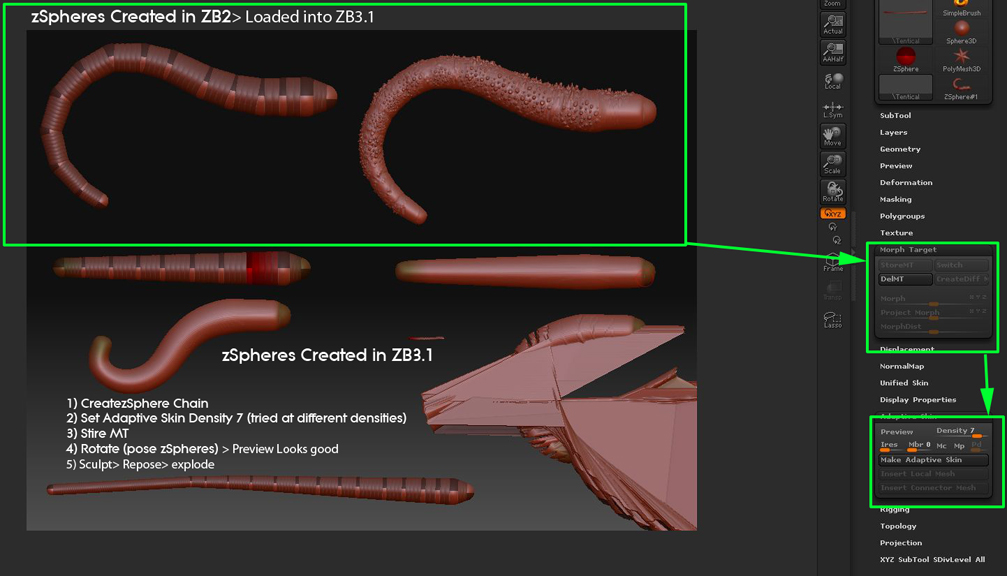
Task: Toggle the orange XYZ rotation mode button
Action: pyautogui.click(x=833, y=213)
